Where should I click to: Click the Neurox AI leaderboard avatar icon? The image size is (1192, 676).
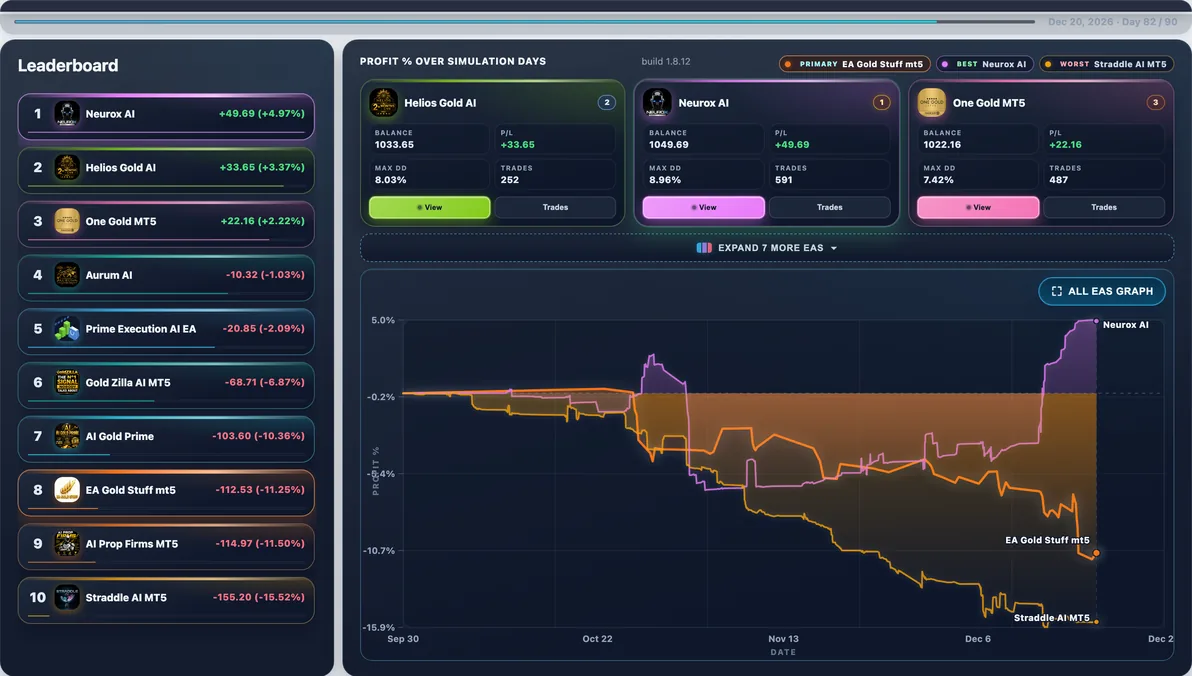[x=67, y=114]
